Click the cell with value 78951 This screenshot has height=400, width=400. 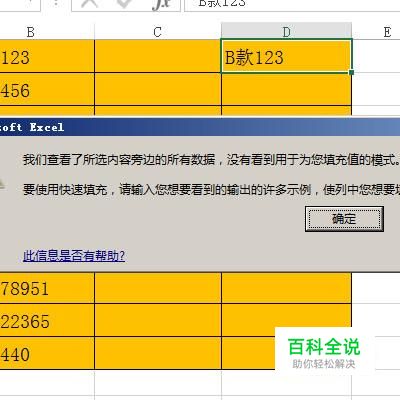point(47,288)
